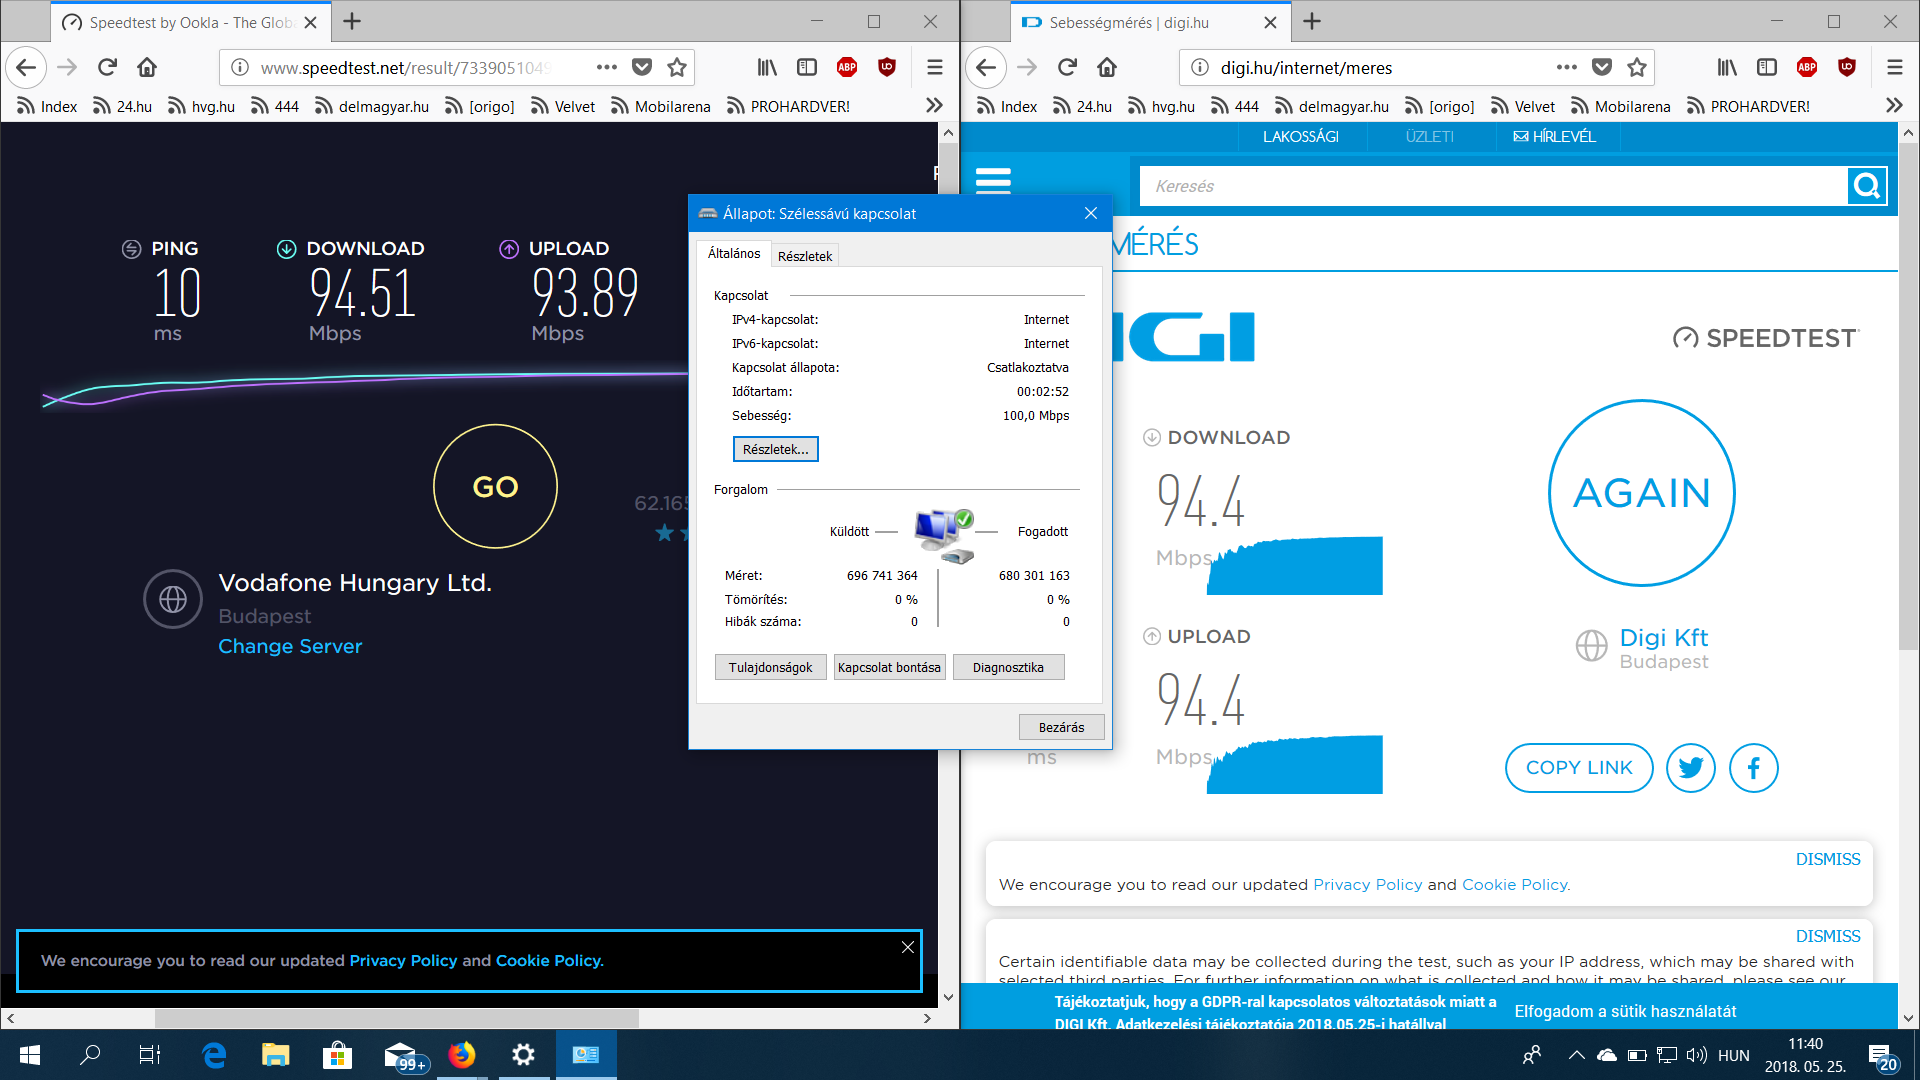Show more bookmarks chevron in digi.hu window
This screenshot has height=1080, width=1920.
(x=1894, y=105)
